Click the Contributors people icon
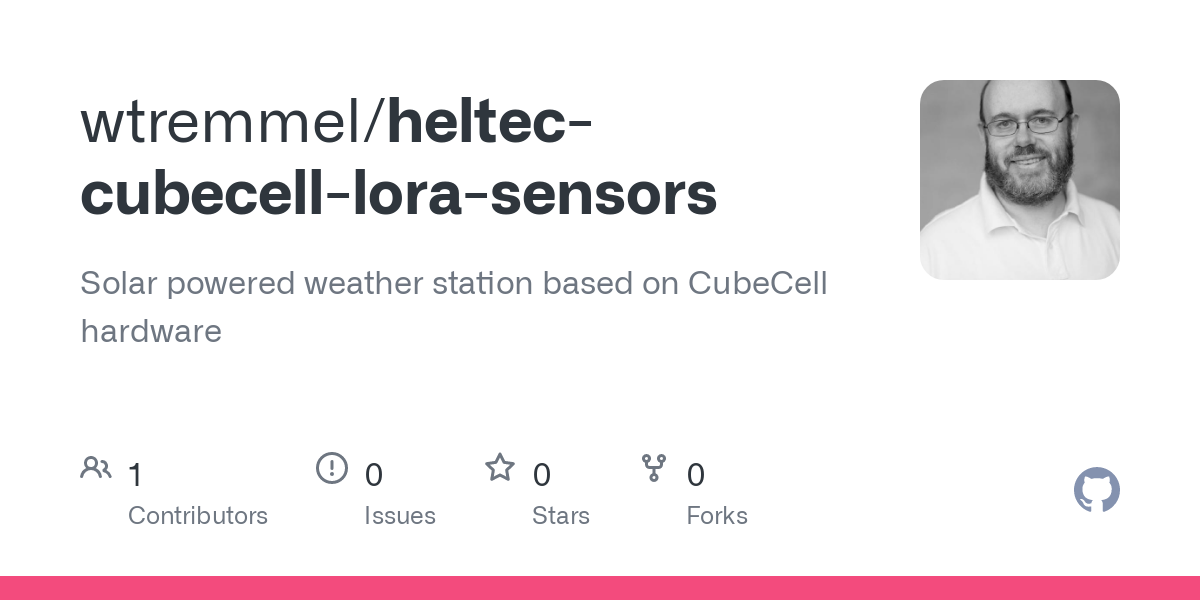The width and height of the screenshot is (1200, 600). [96, 467]
